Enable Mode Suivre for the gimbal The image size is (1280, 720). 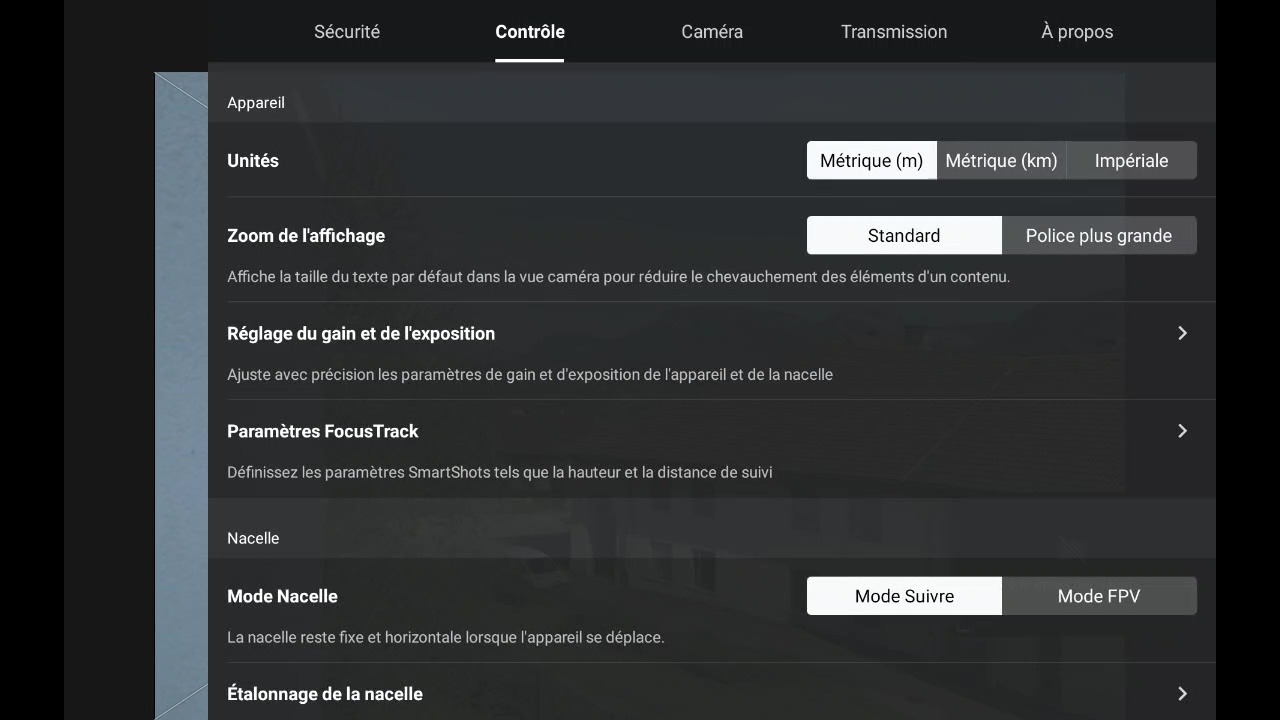coord(904,596)
